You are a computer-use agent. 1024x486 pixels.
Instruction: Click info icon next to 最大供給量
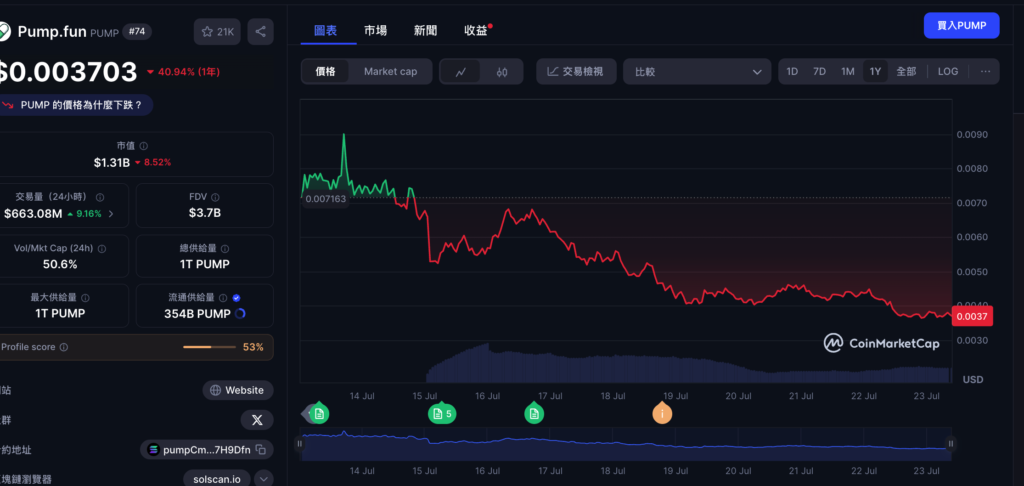pos(86,298)
